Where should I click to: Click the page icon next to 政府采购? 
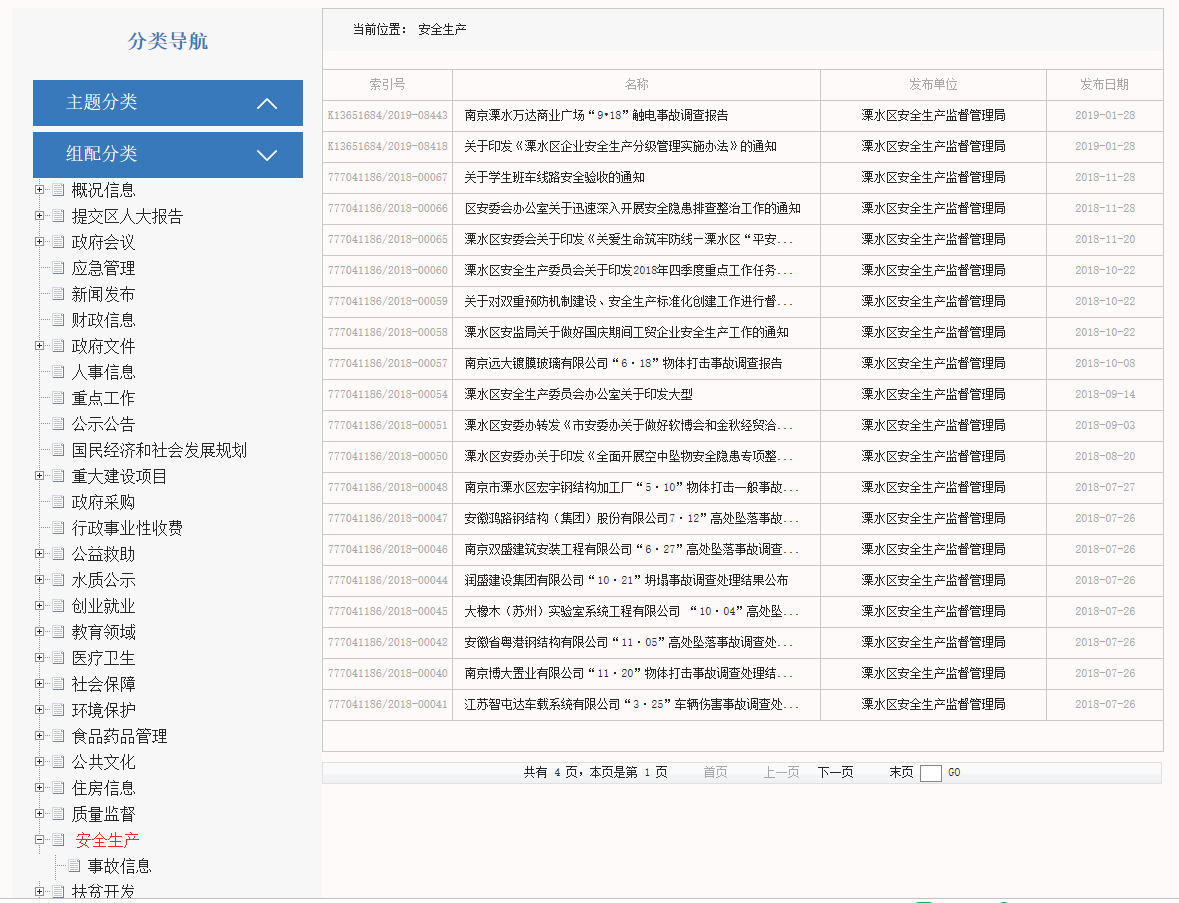58,502
